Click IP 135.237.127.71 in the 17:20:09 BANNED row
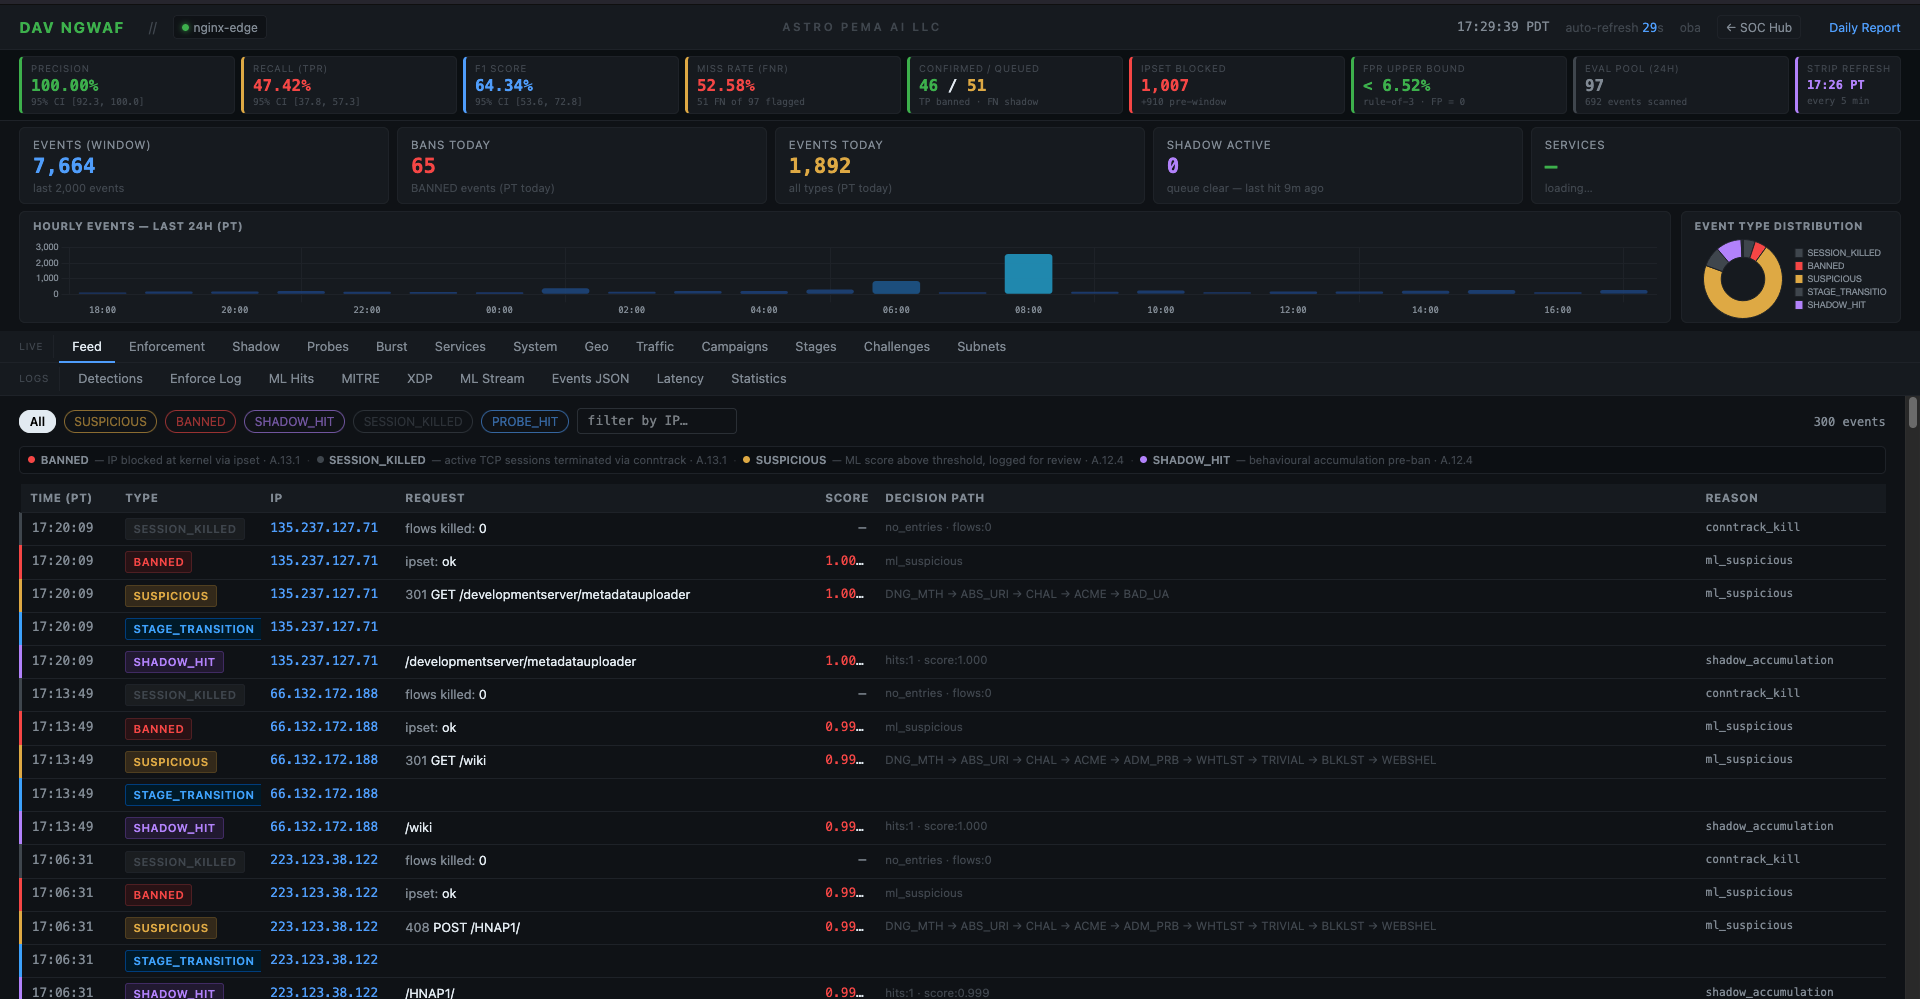 pos(324,561)
